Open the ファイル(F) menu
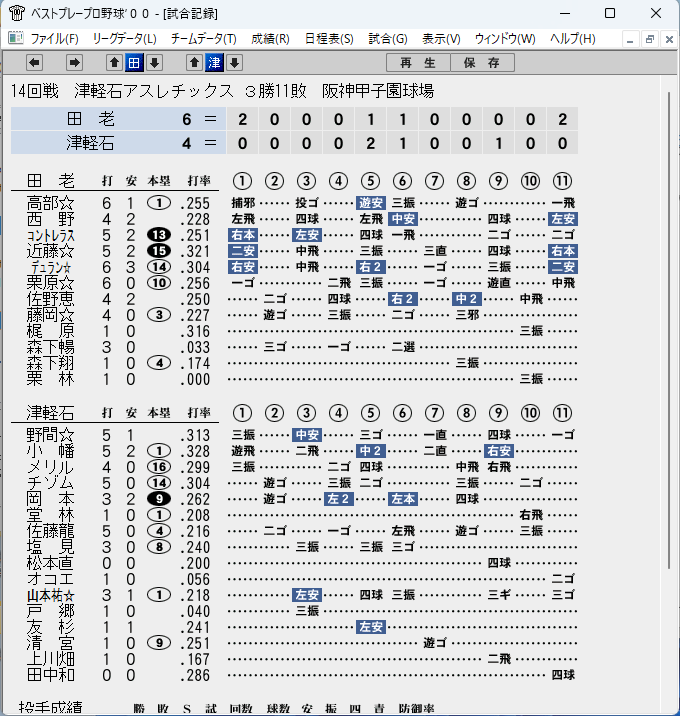680x716 pixels. pyautogui.click(x=54, y=39)
